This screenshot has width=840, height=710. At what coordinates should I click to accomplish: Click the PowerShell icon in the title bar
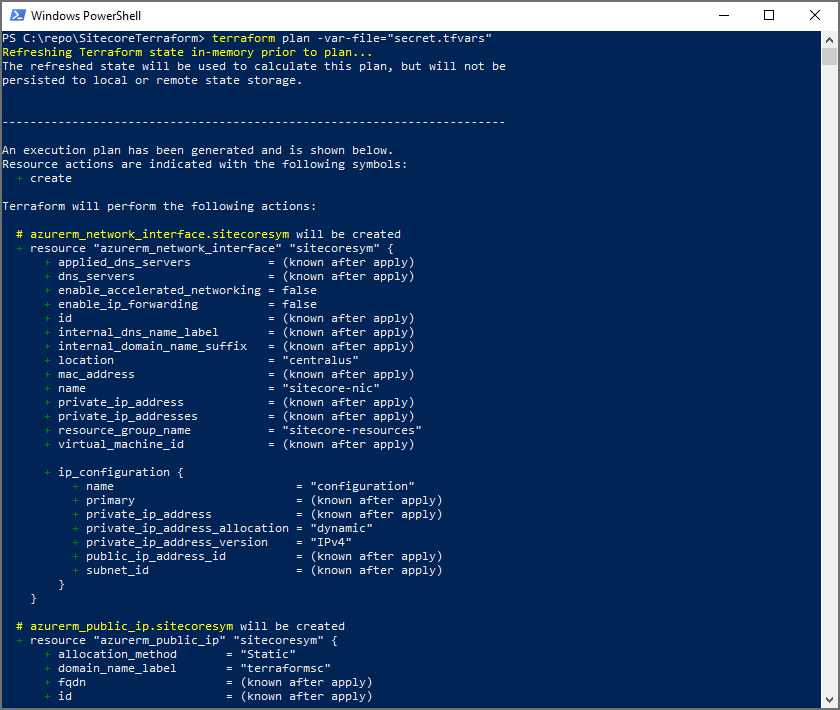(15, 15)
